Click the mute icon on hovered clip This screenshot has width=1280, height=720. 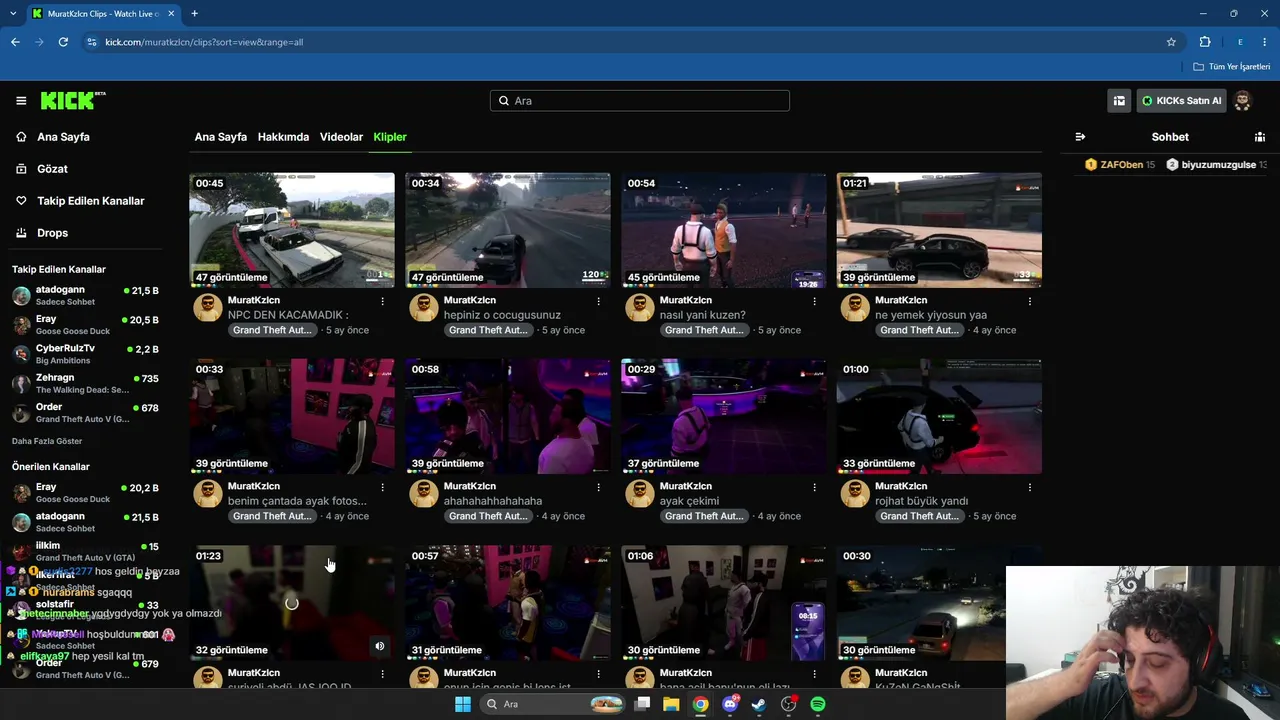(380, 646)
